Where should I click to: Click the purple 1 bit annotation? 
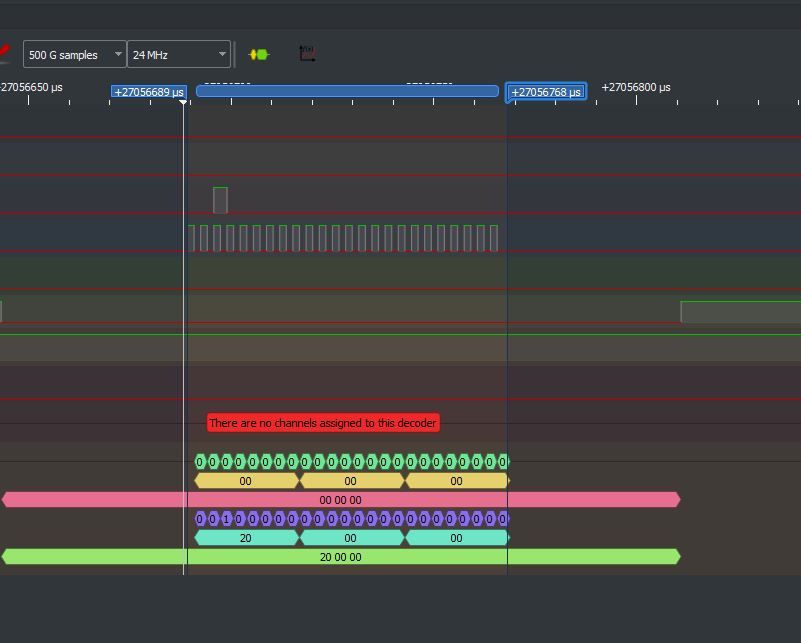click(x=226, y=519)
